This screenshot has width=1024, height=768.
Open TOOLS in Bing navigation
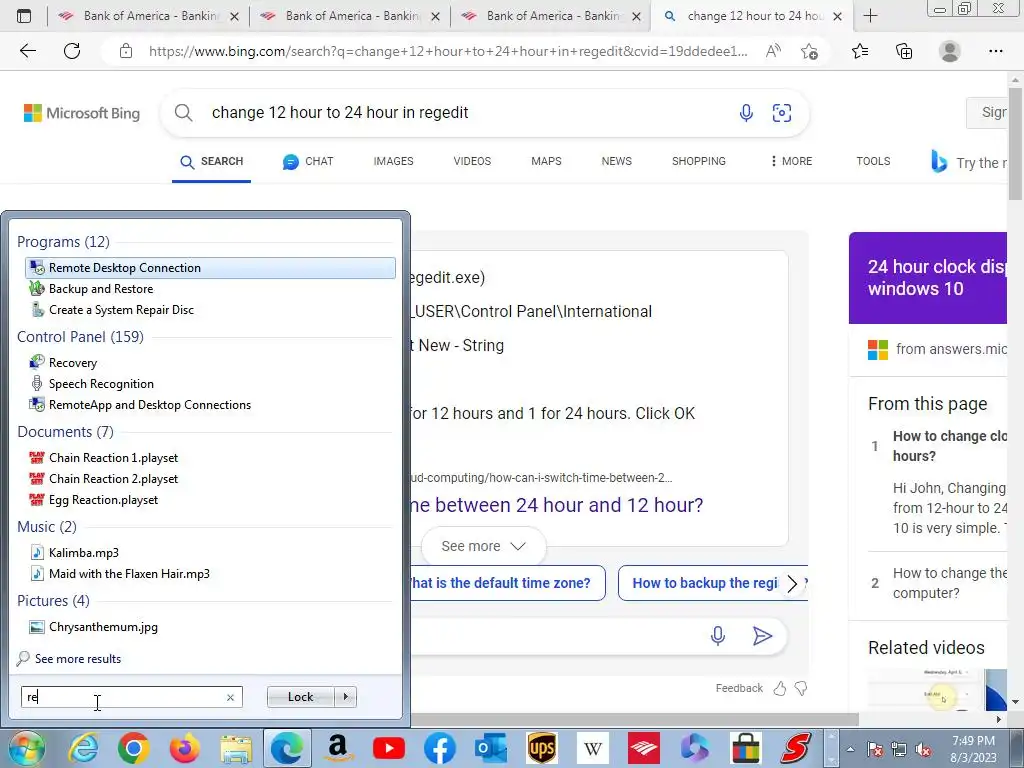point(873,161)
